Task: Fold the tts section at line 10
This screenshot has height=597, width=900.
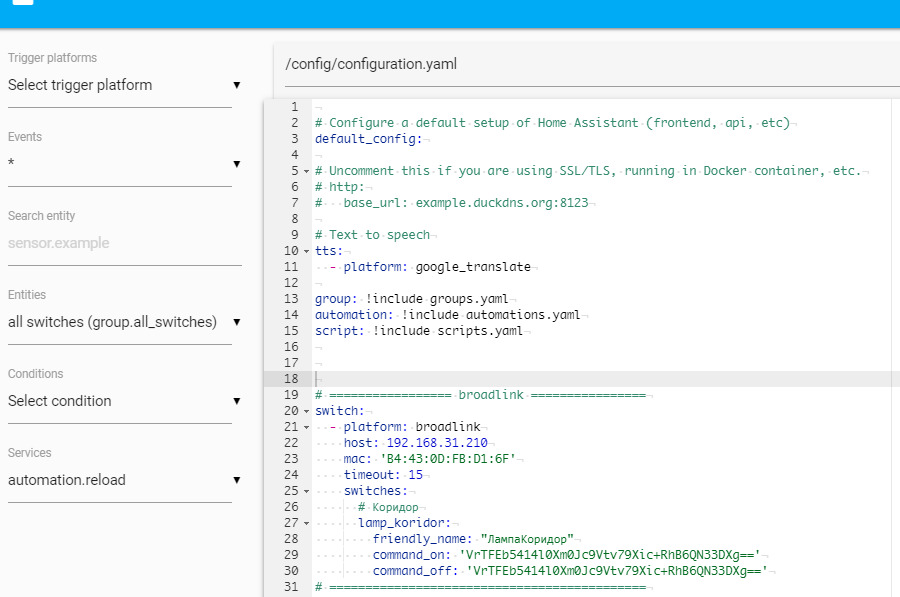Action: 306,251
